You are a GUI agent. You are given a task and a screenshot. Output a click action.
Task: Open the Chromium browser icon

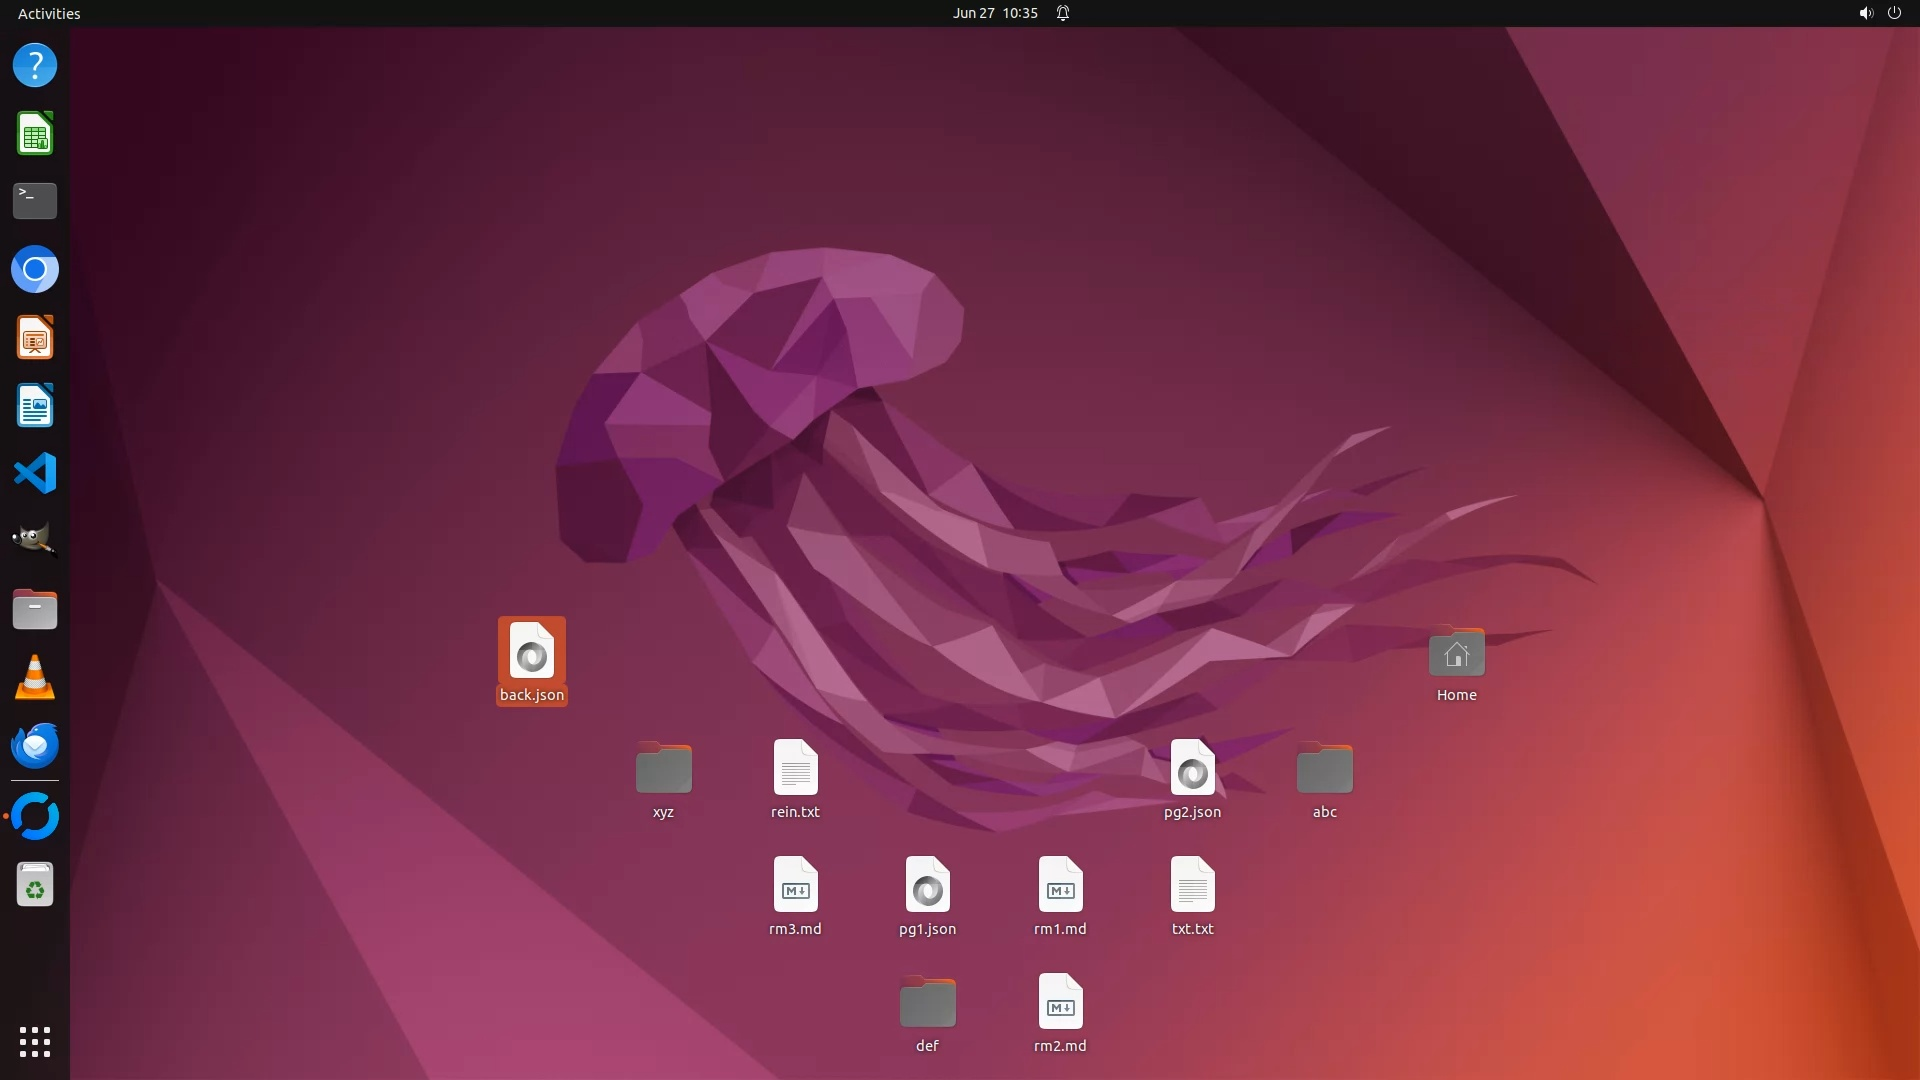click(x=35, y=269)
